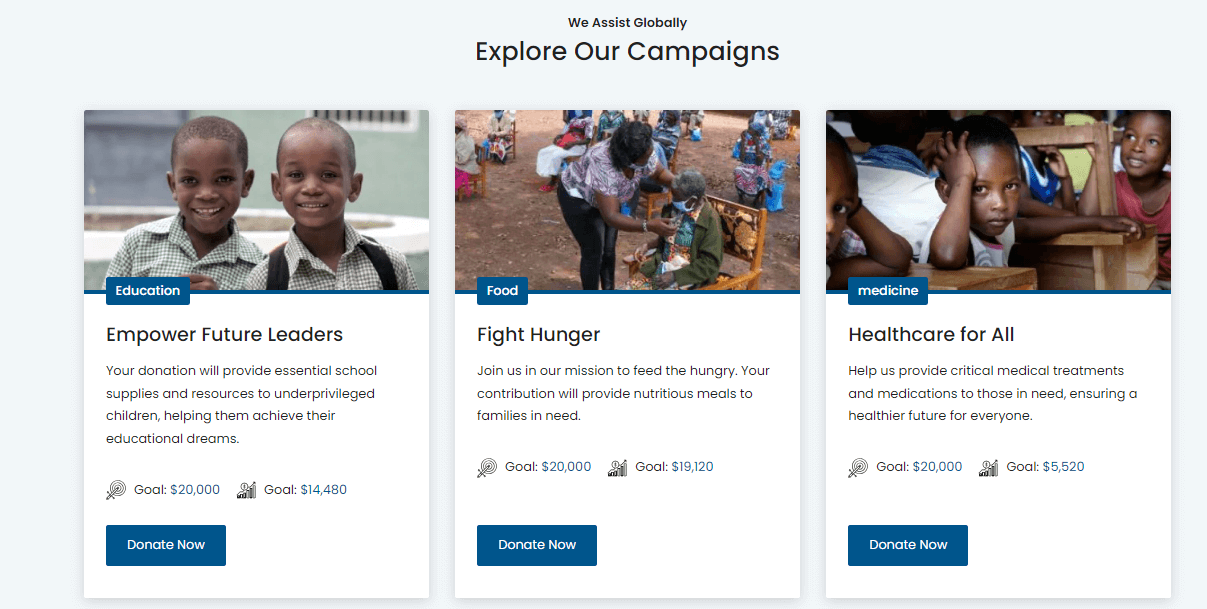Click target goal icon in Fight Hunger card
Viewport: 1207px width, 609px height.
[x=487, y=467]
